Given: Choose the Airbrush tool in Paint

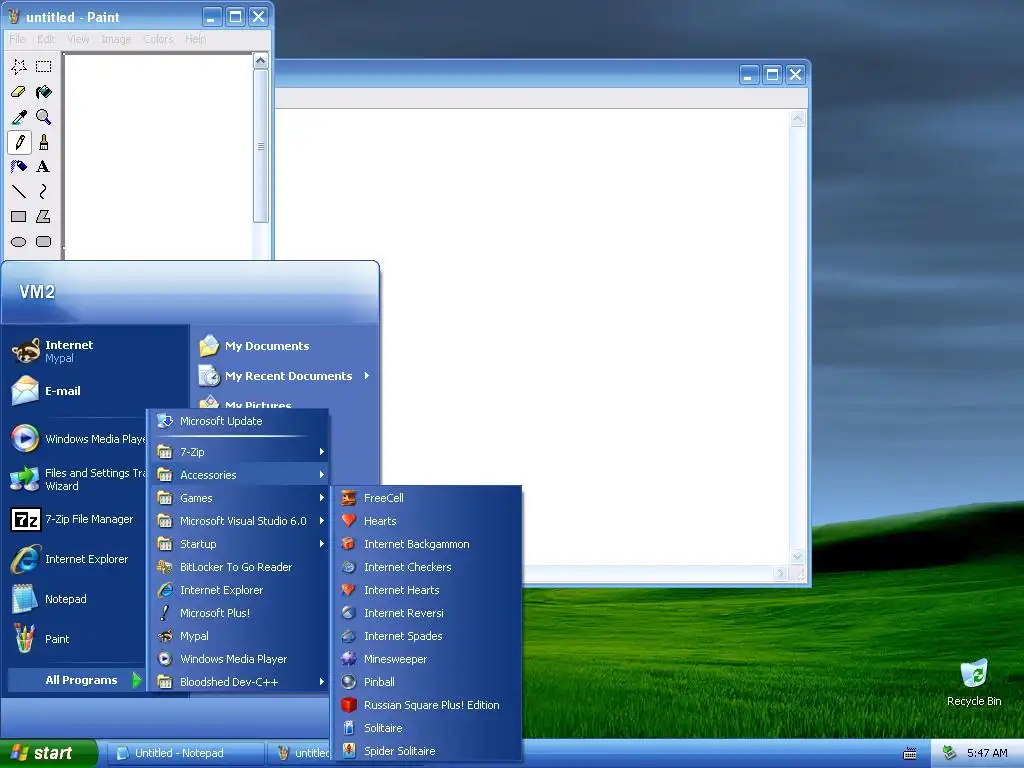Looking at the screenshot, I should click(19, 167).
